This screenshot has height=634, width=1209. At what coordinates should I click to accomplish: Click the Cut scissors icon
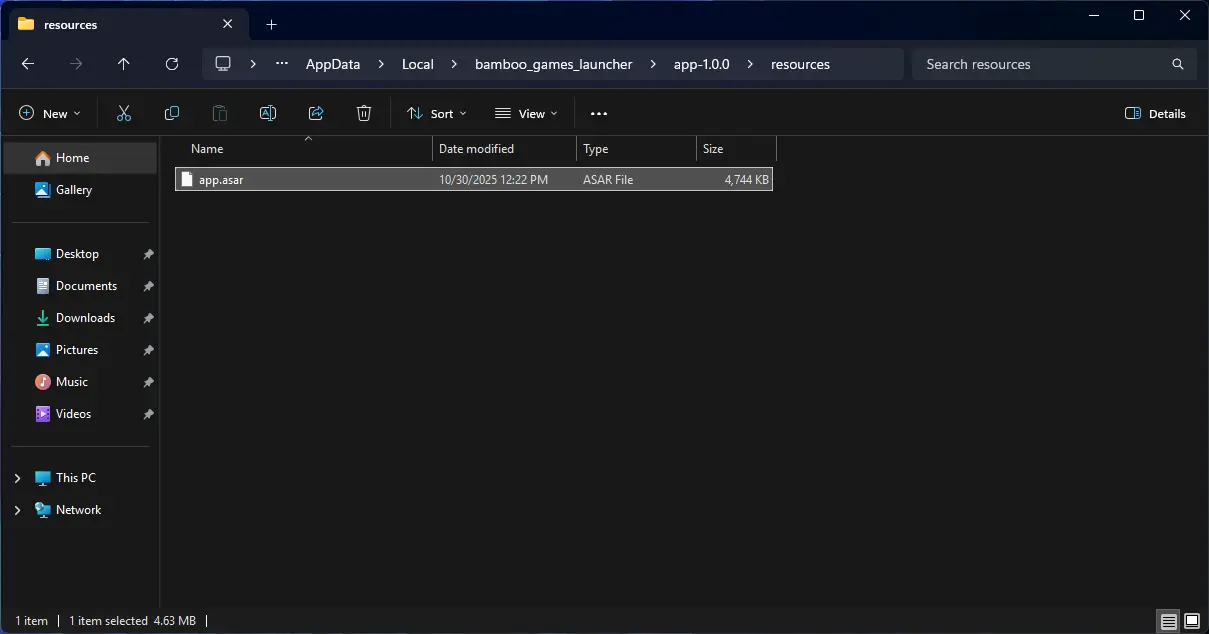(124, 114)
